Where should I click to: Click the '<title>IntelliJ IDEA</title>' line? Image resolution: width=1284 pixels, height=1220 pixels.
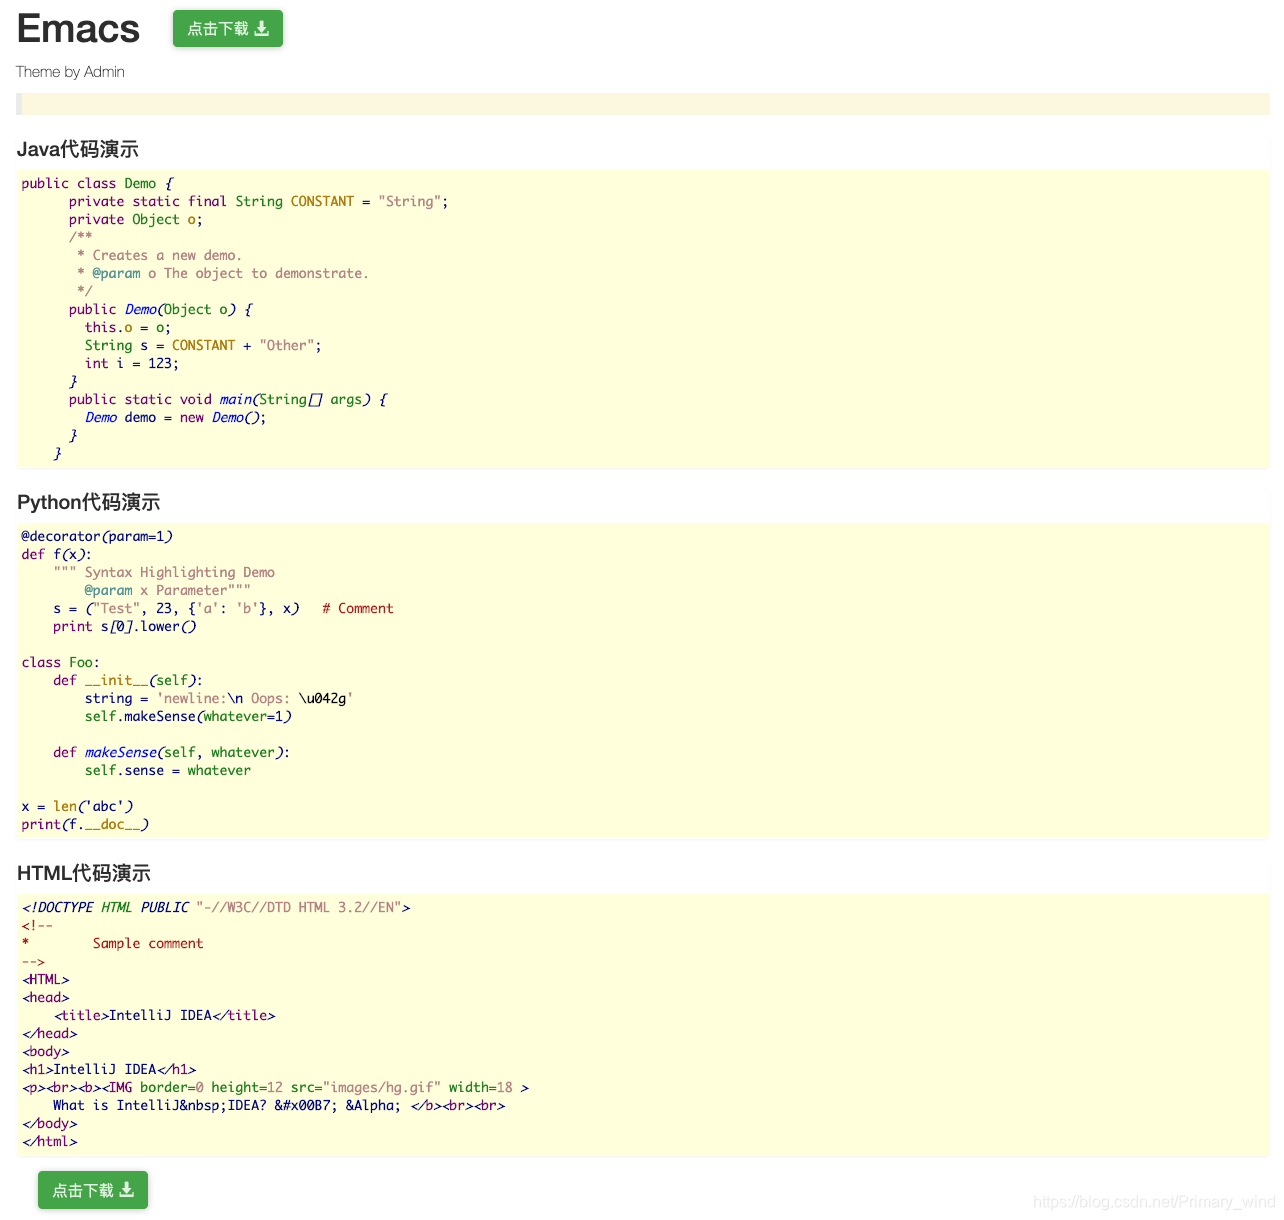click(165, 1016)
